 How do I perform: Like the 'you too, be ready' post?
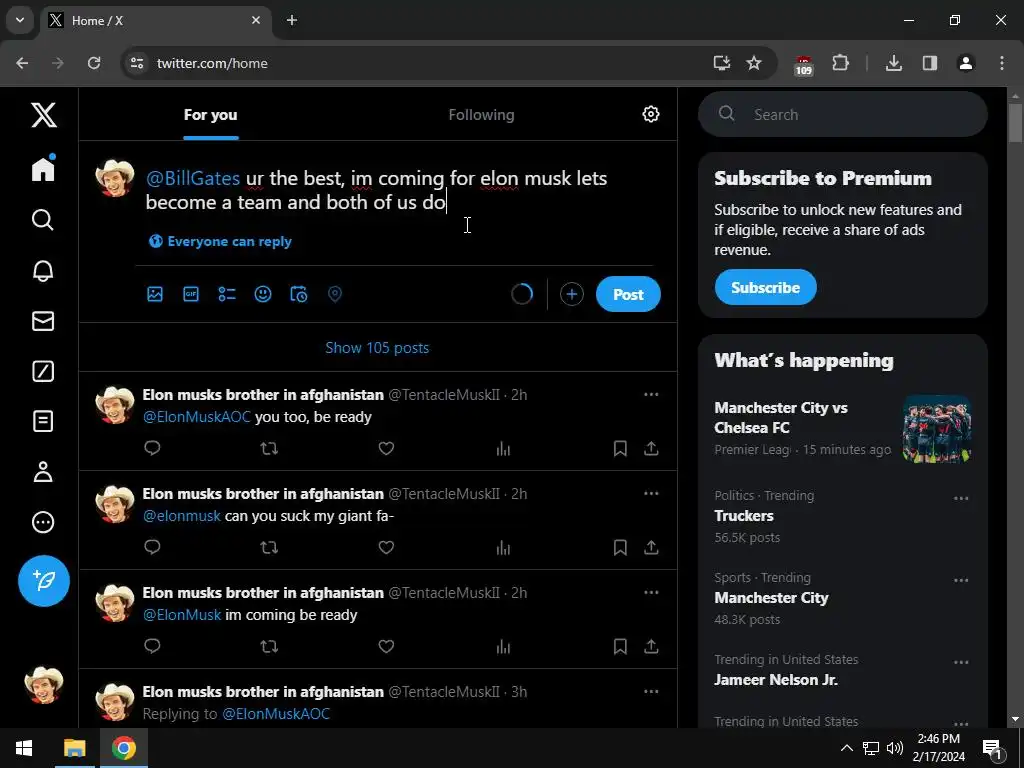(386, 448)
